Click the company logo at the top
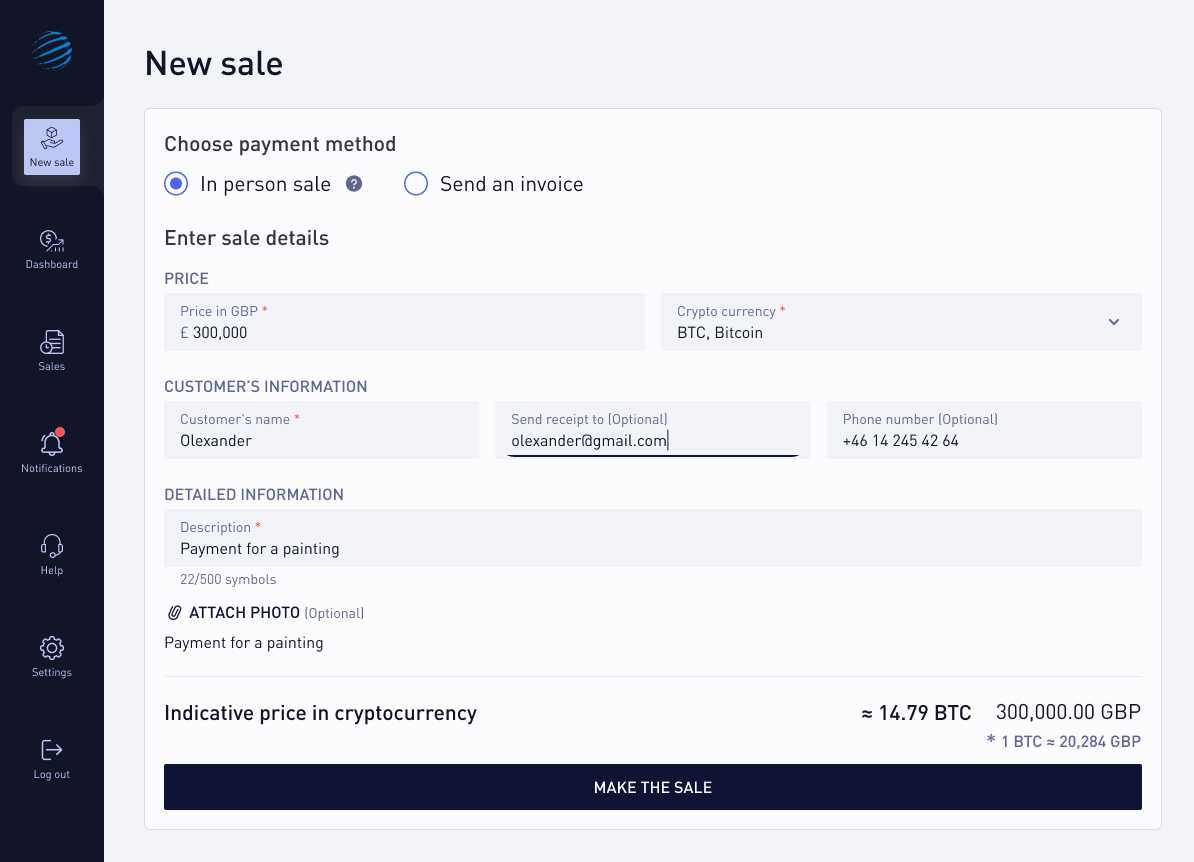This screenshot has width=1194, height=862. pyautogui.click(x=51, y=50)
